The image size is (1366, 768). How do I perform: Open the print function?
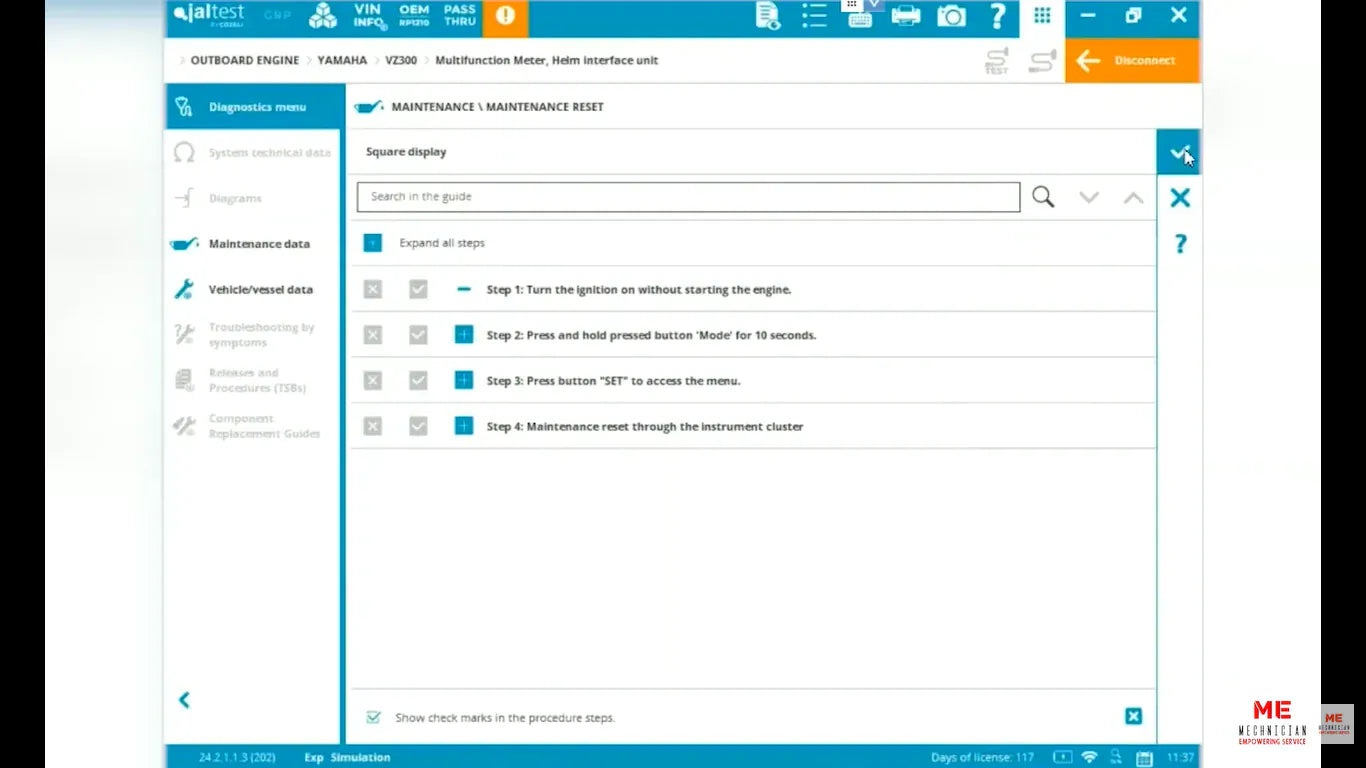[x=905, y=16]
